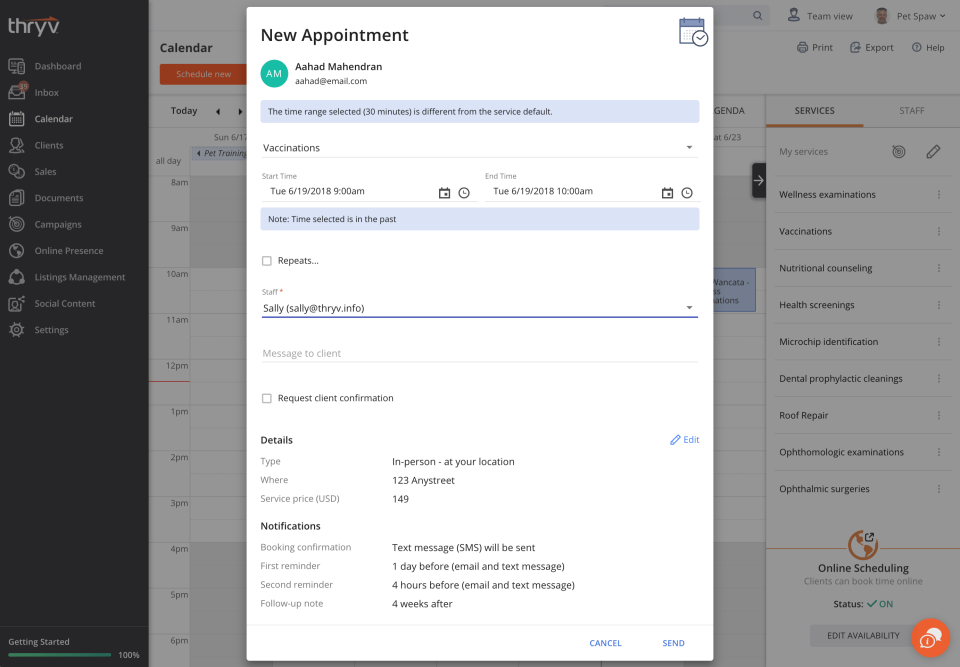
Task: Enable the Repeats checkbox
Action: pyautogui.click(x=267, y=261)
